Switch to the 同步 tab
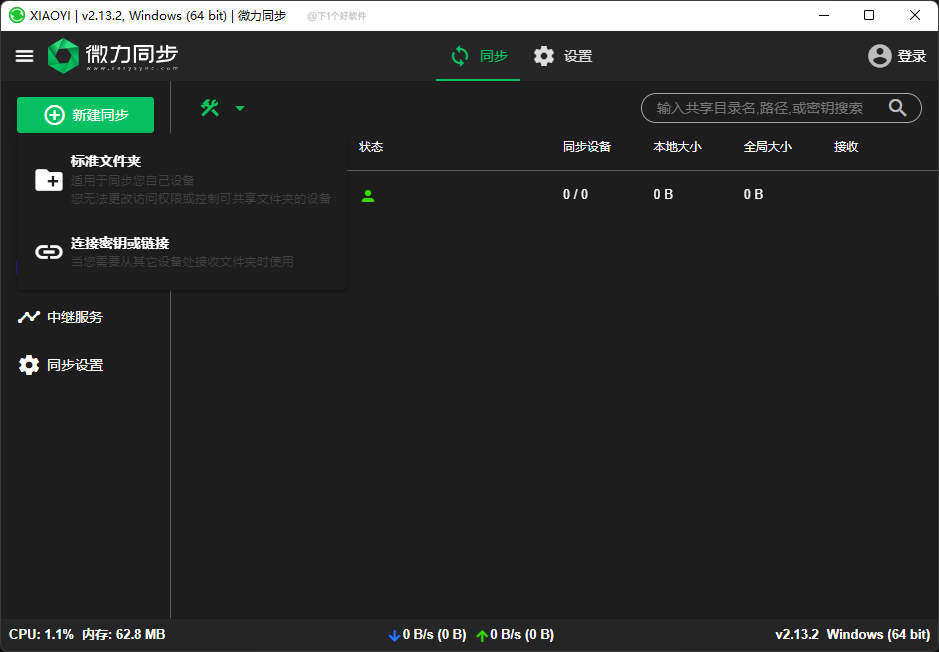The width and height of the screenshot is (939, 652). coord(478,56)
